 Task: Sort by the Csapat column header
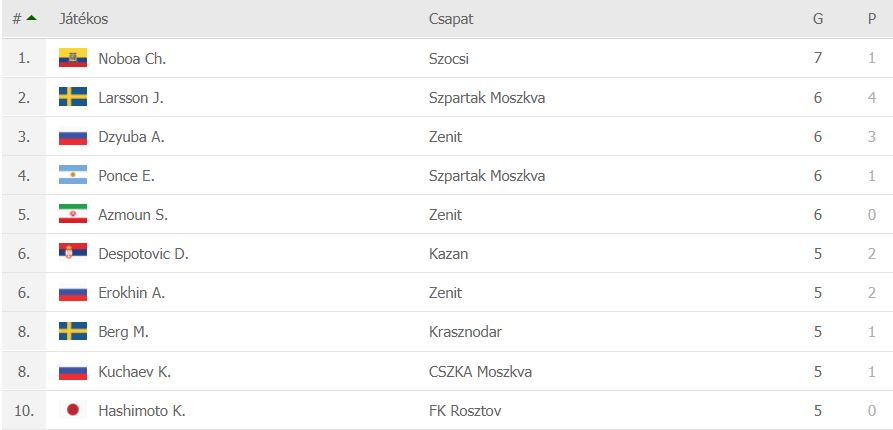pos(451,19)
